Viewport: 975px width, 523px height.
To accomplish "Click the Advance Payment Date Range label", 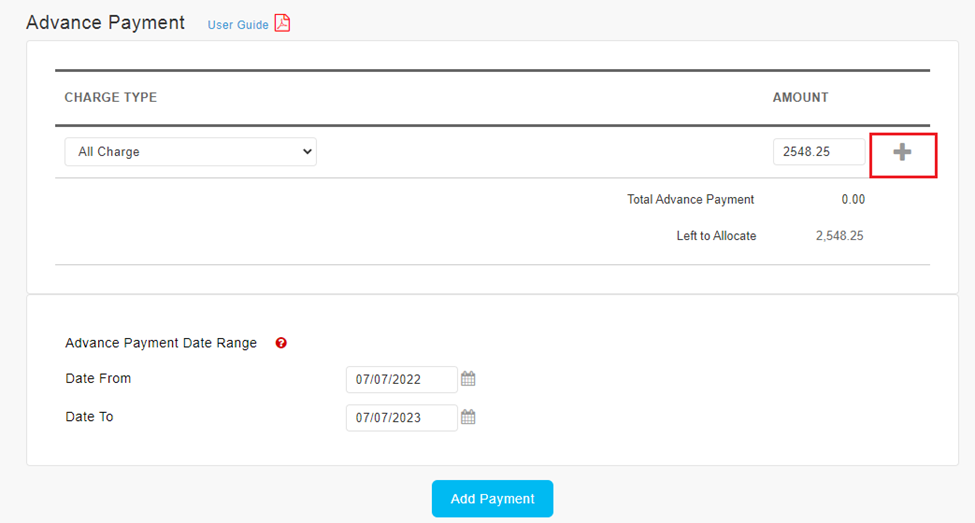I will [x=161, y=343].
